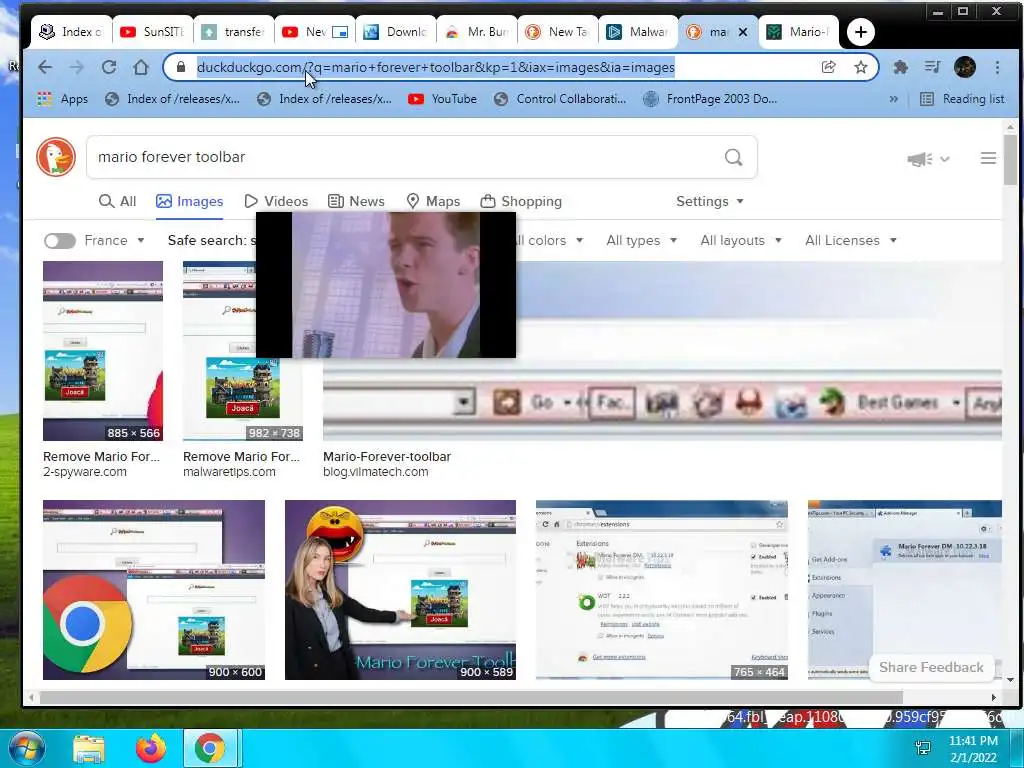Open the Extensions puzzle menu

(901, 67)
